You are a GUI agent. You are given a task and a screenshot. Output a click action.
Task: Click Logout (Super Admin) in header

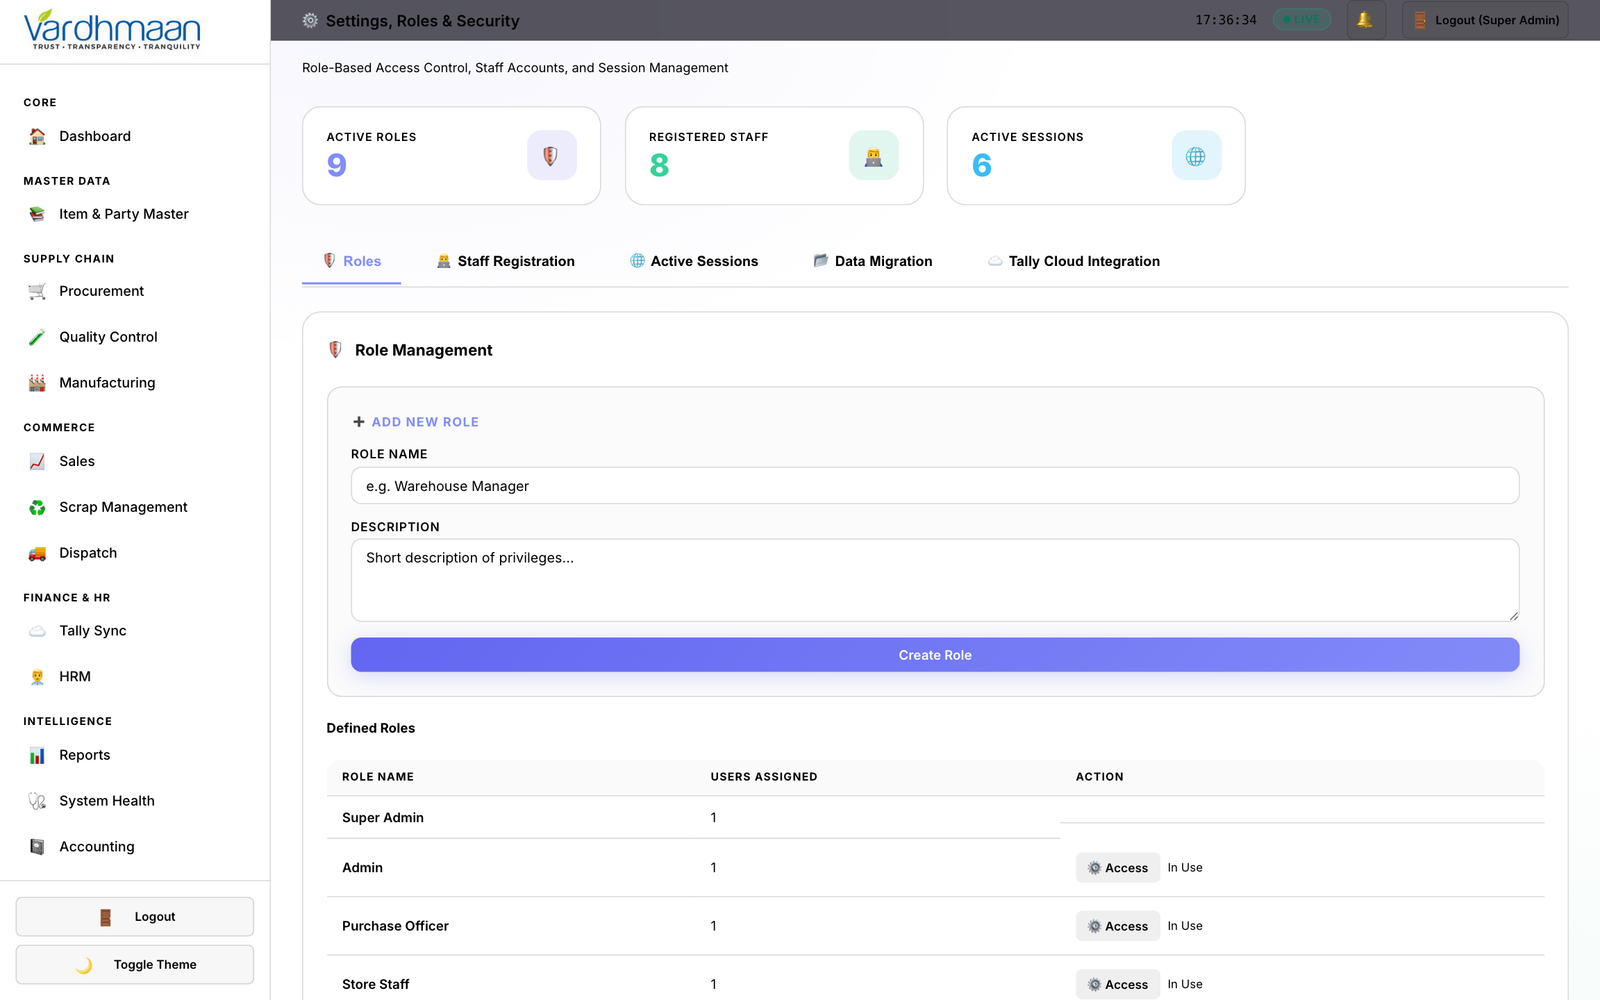[1485, 20]
